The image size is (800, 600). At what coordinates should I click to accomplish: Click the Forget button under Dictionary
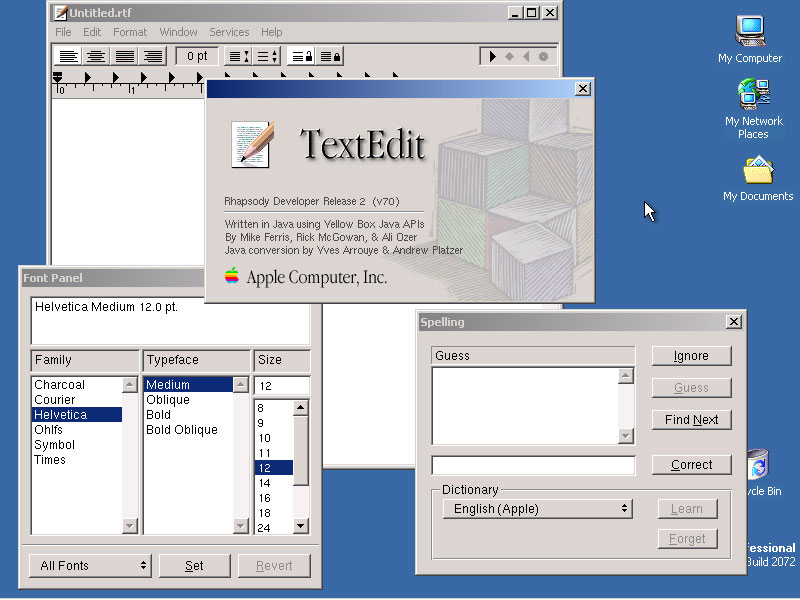pos(687,539)
